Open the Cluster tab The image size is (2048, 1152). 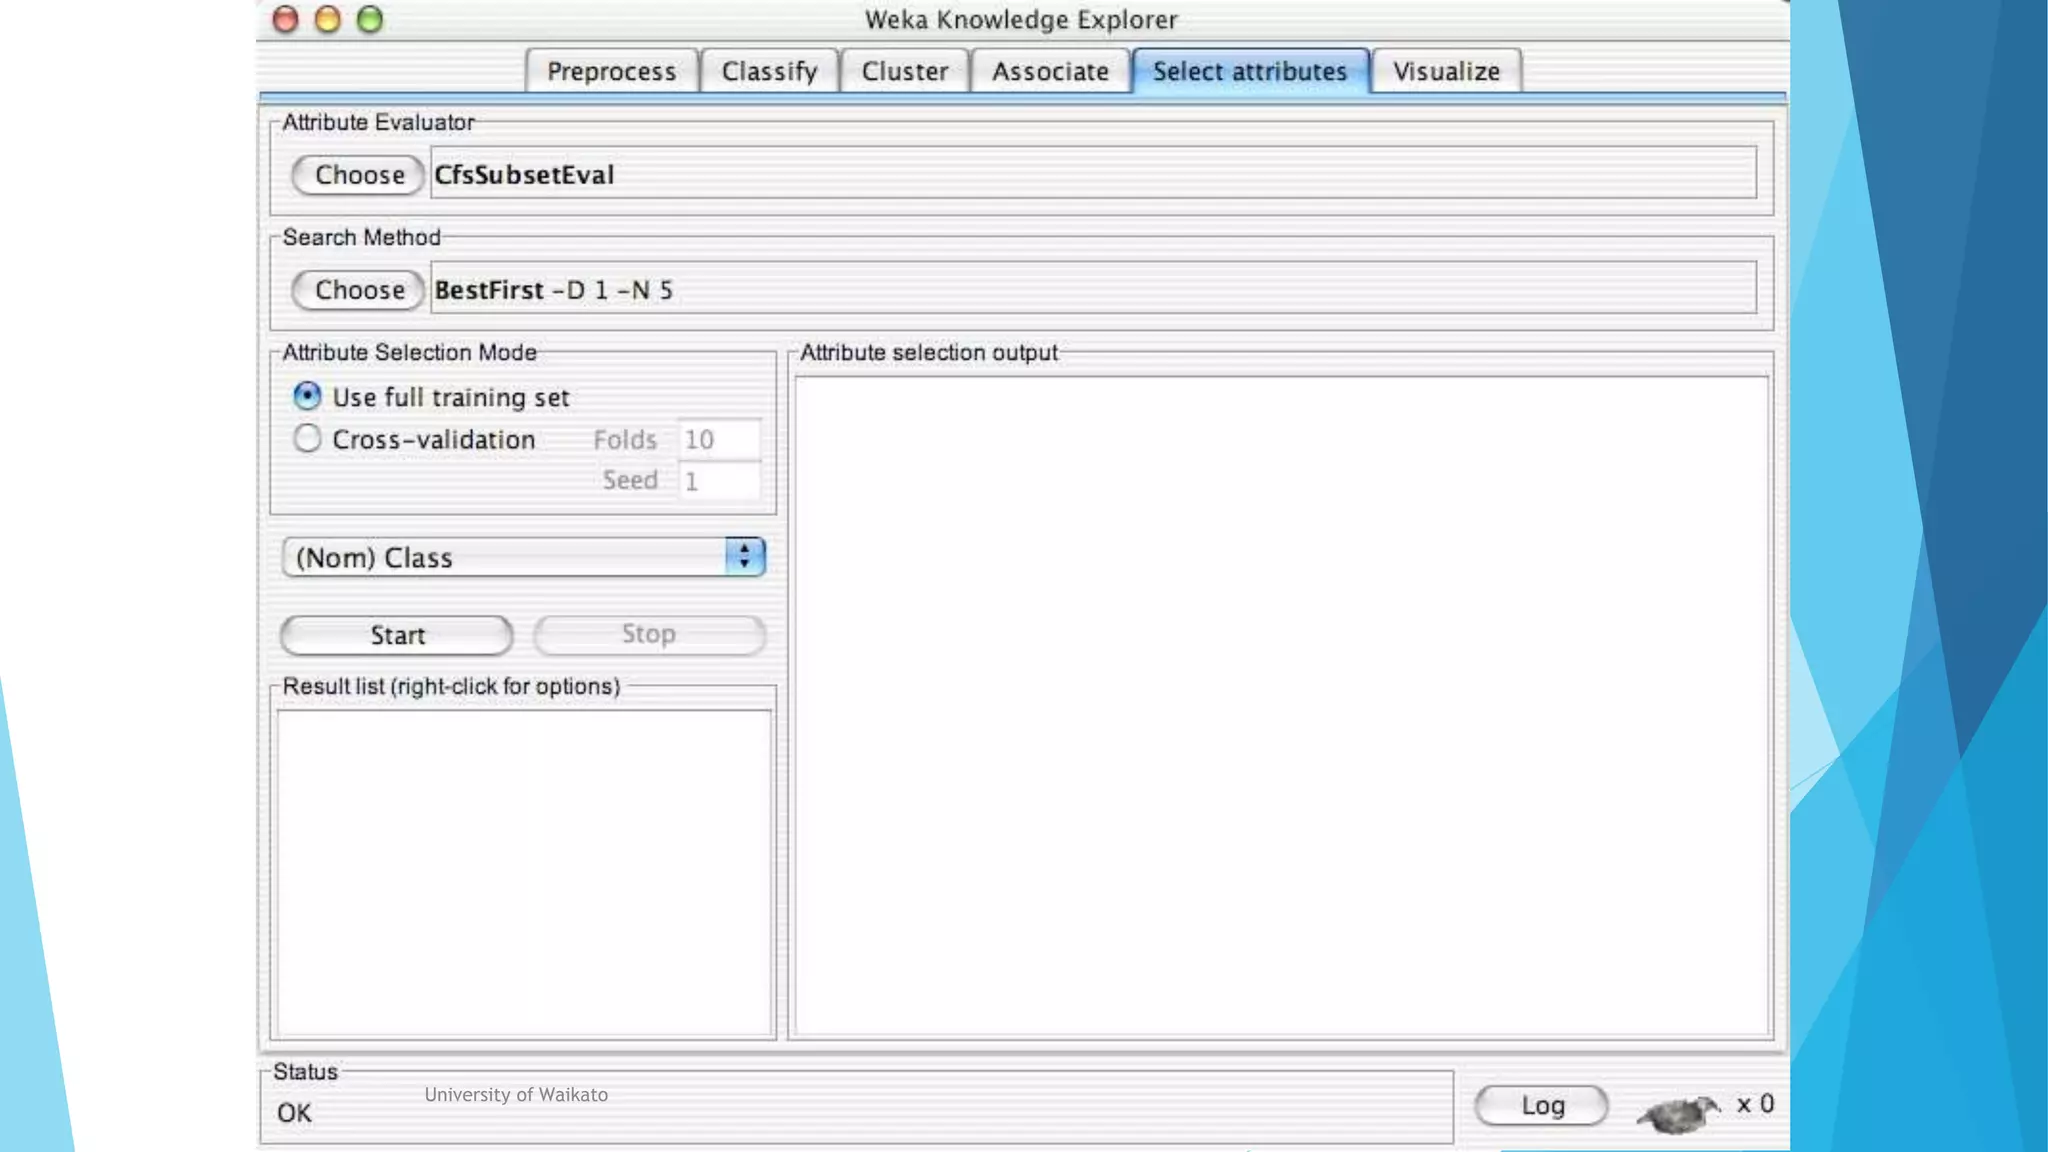pyautogui.click(x=904, y=71)
